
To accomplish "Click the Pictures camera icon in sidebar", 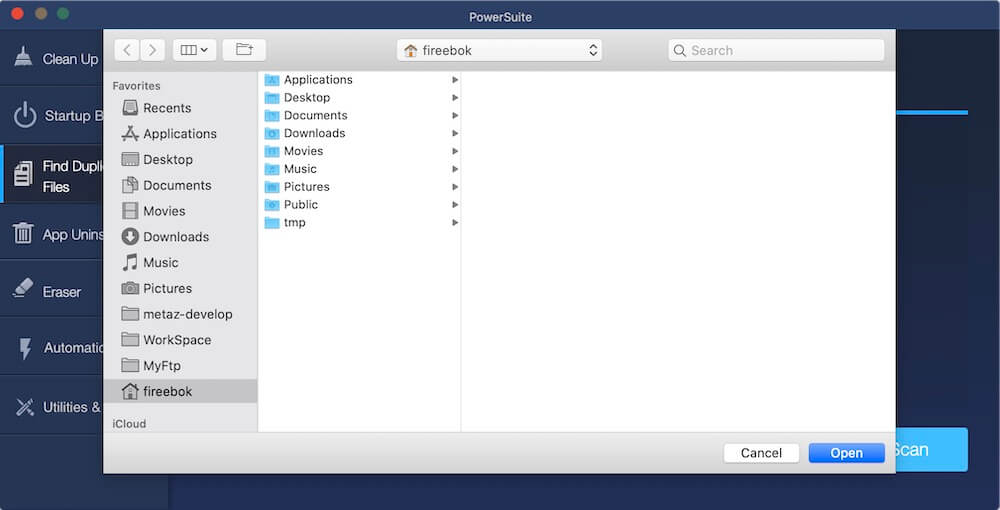I will pyautogui.click(x=130, y=288).
